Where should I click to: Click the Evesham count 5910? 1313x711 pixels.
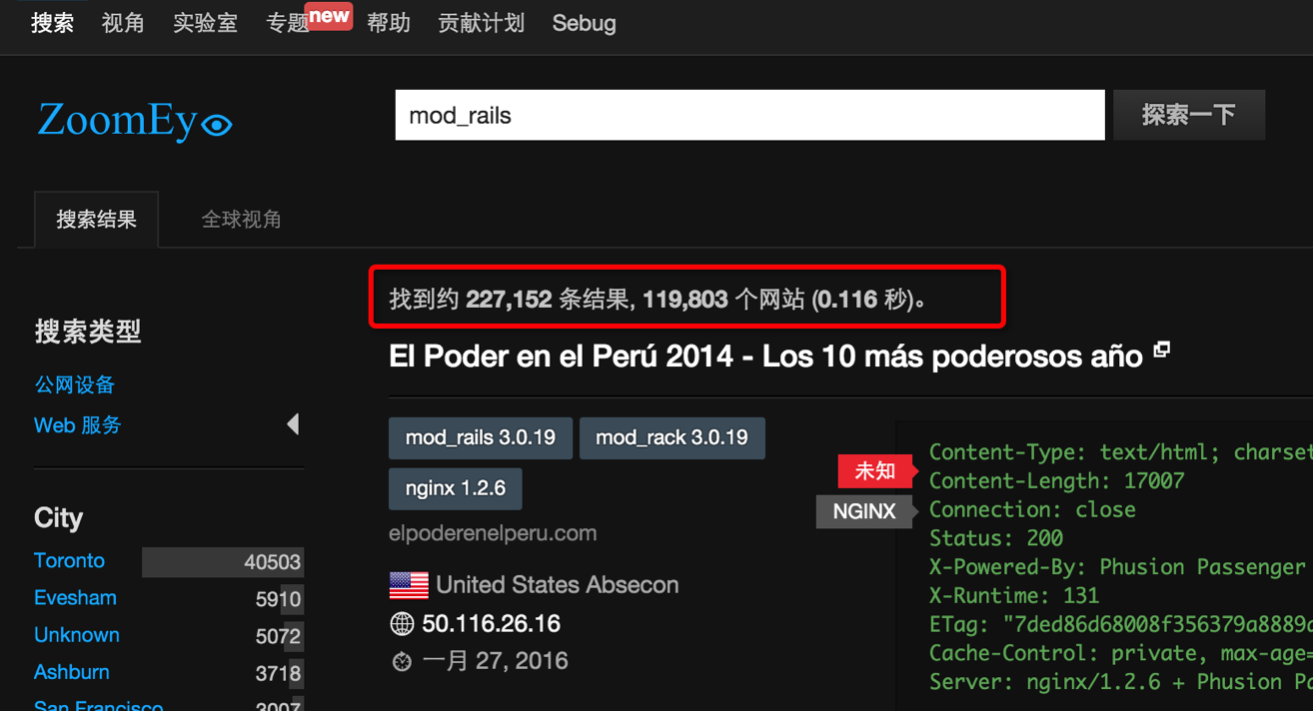point(278,599)
